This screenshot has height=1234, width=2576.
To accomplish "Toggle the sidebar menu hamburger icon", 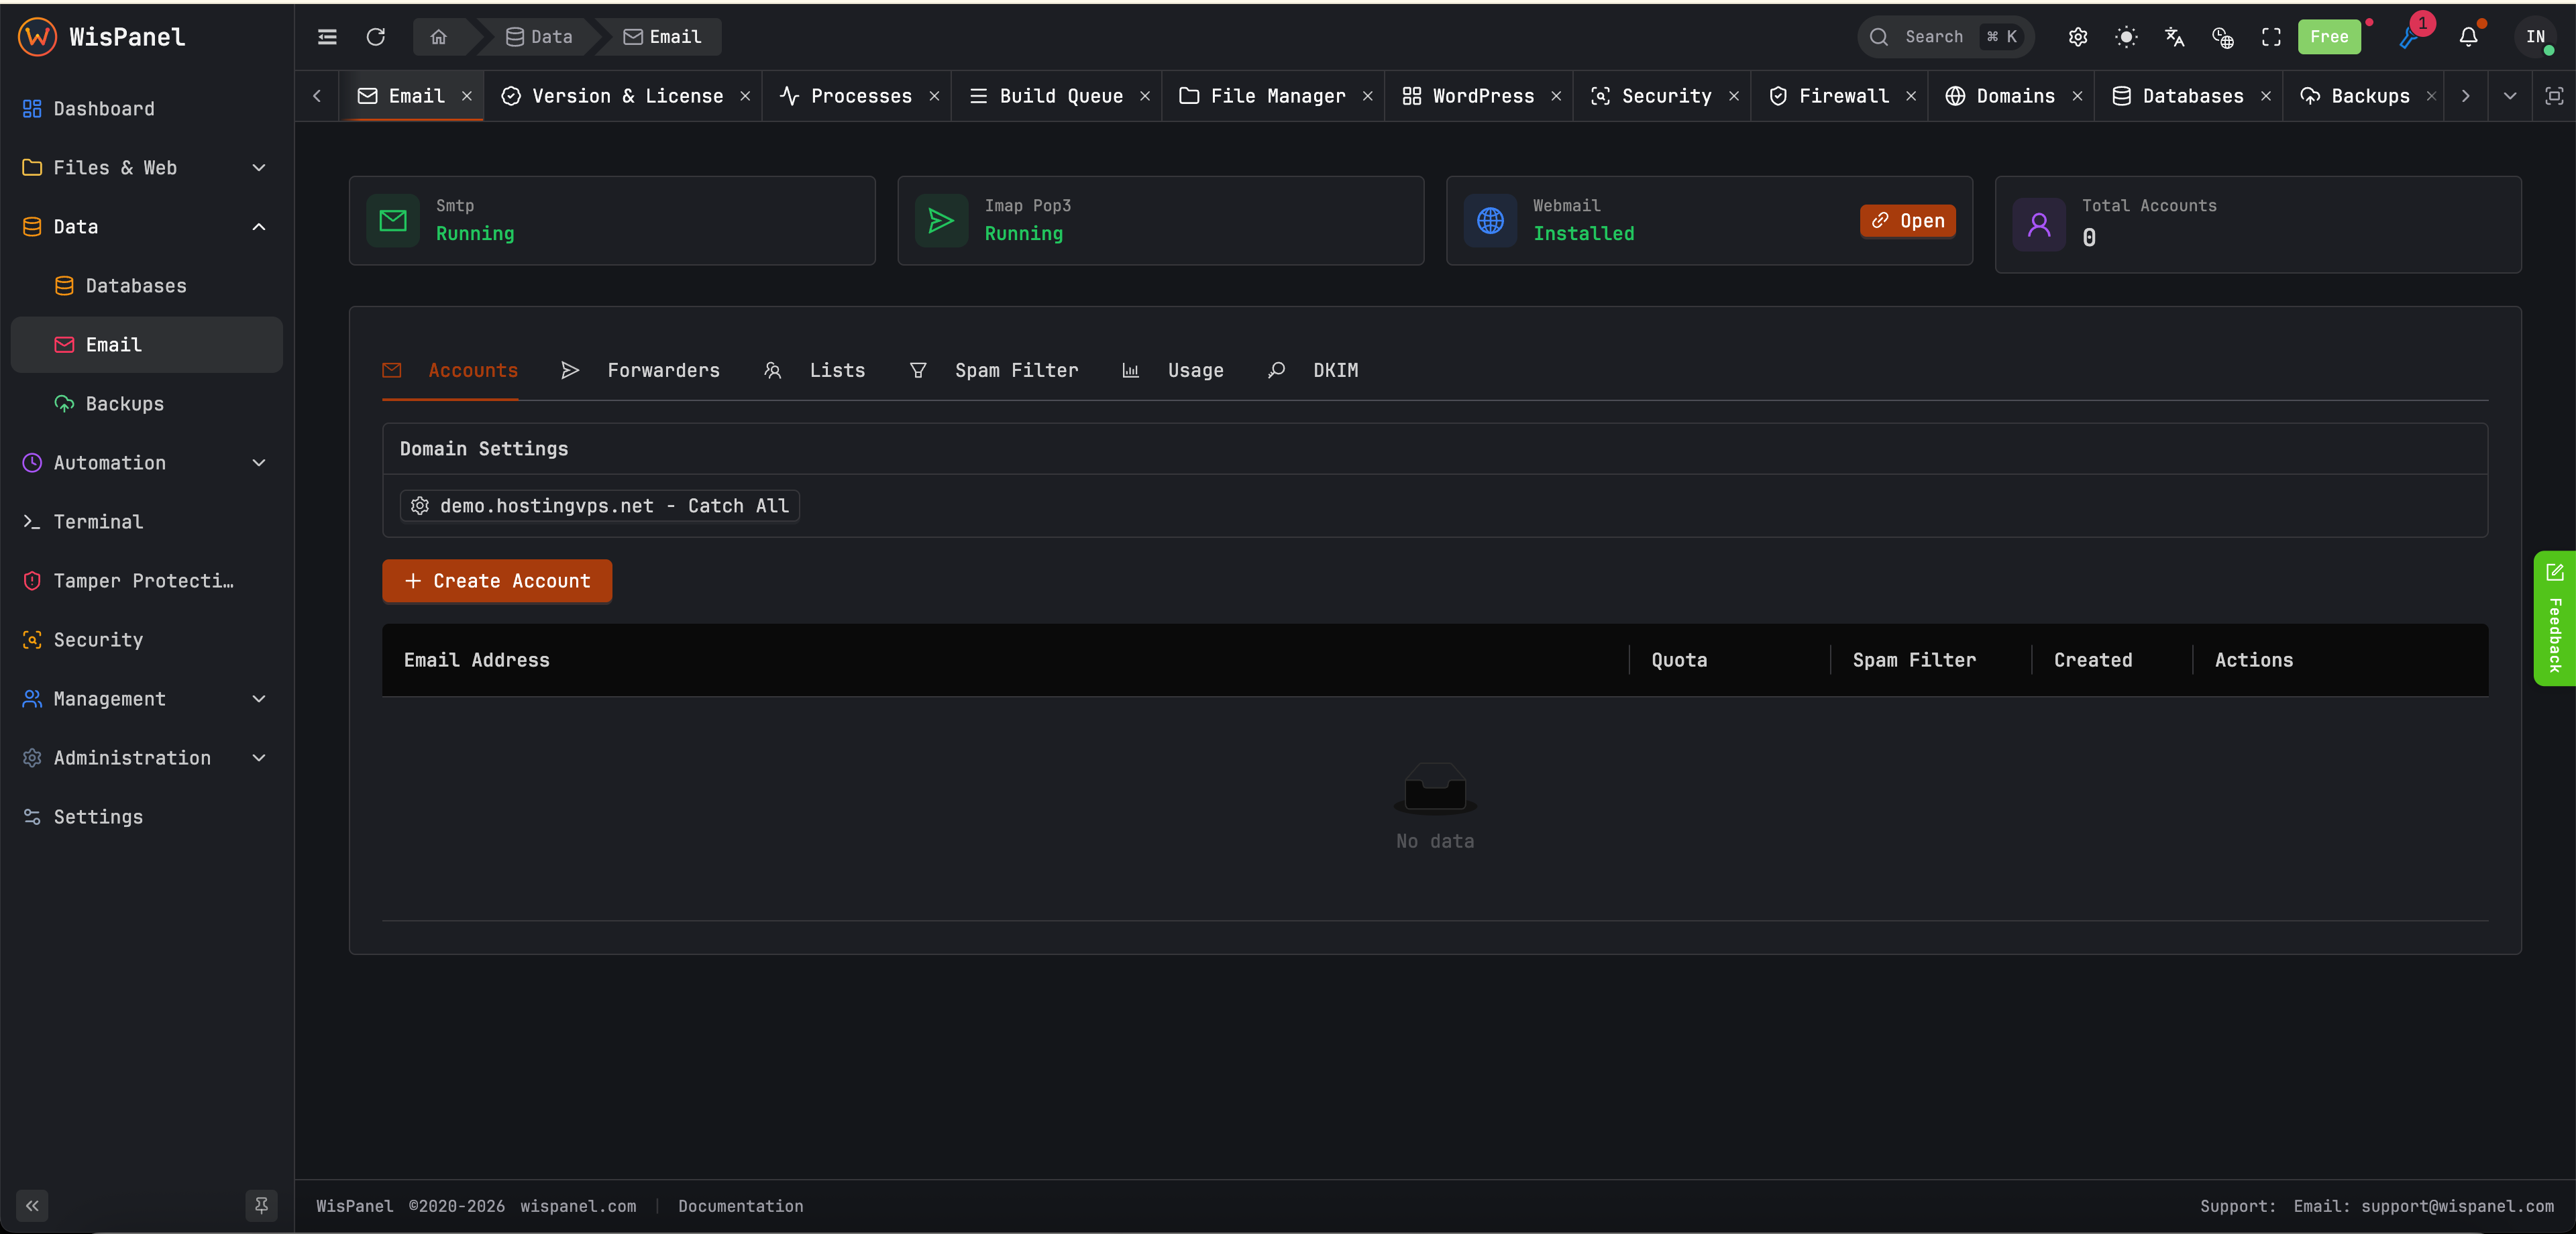I will [327, 37].
